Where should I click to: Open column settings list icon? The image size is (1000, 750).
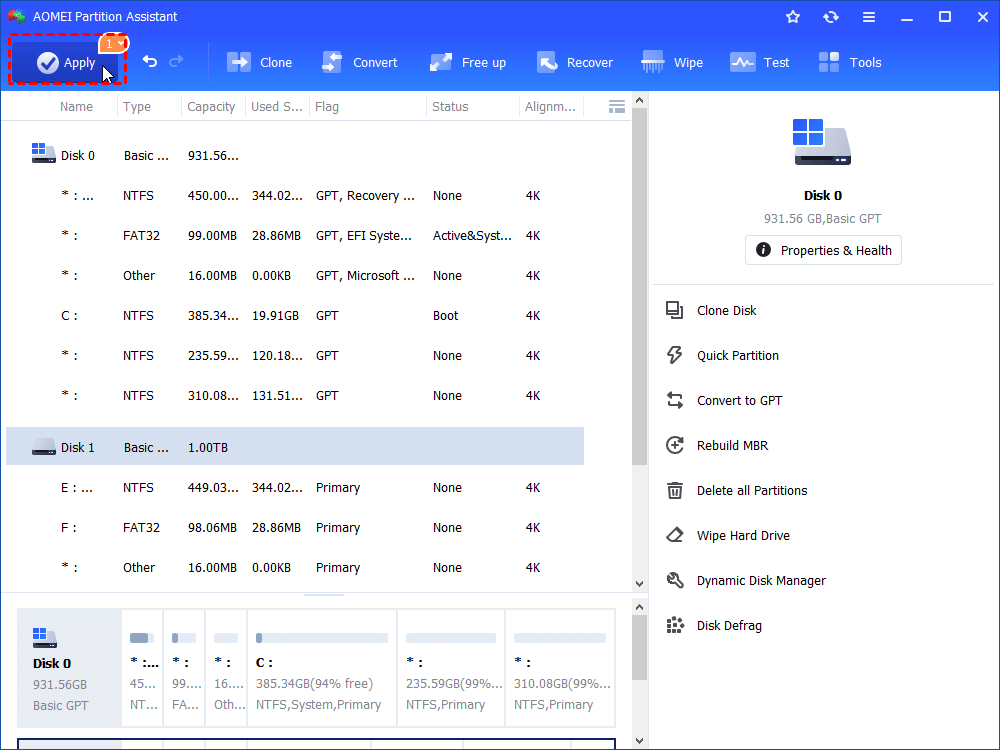(x=617, y=107)
